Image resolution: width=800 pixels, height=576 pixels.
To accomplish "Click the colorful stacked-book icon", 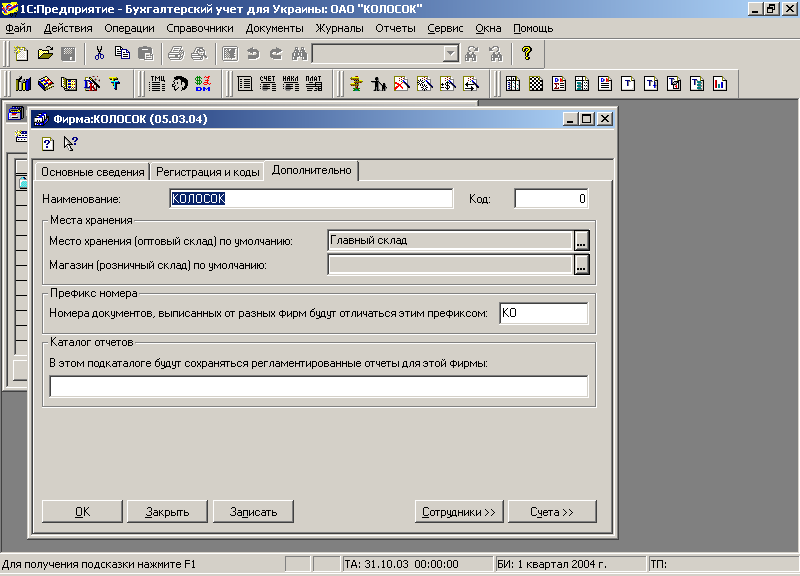I will pos(46,84).
